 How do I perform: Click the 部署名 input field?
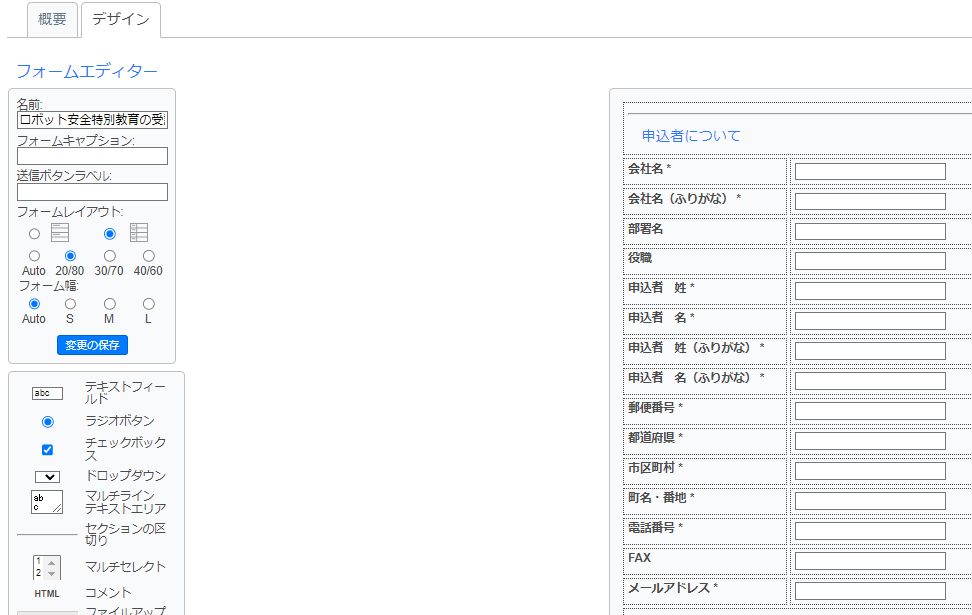tap(870, 231)
